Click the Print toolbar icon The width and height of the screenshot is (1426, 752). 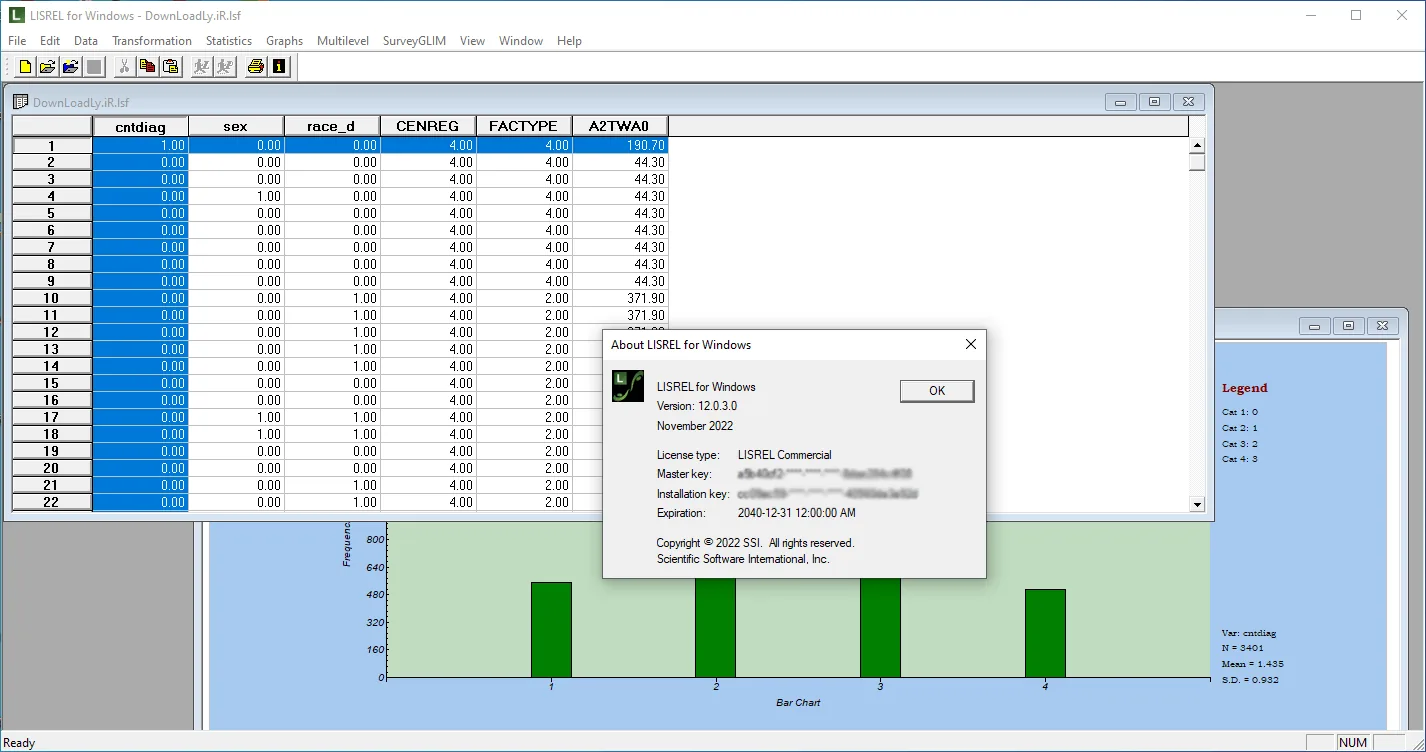pos(255,67)
